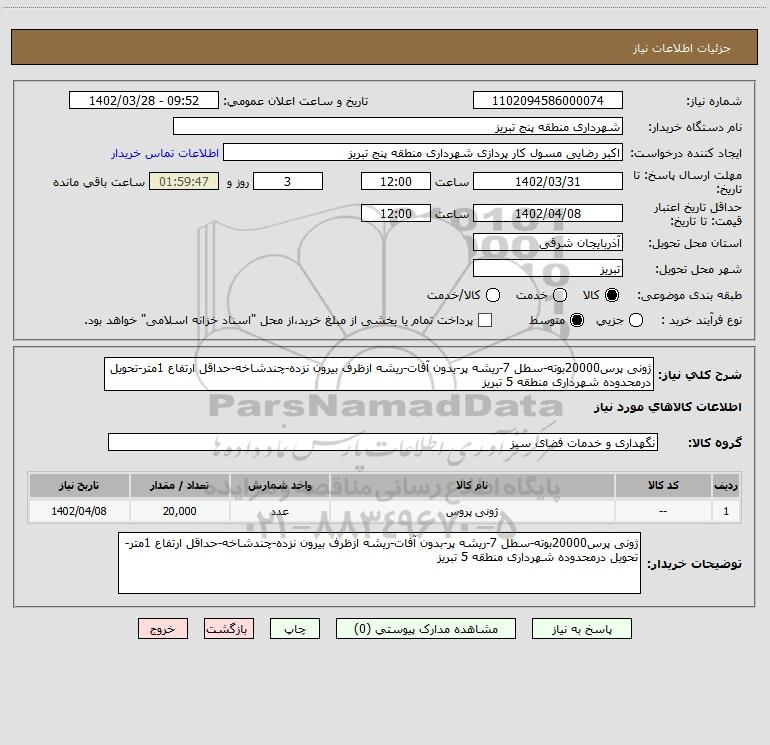Click the item name cell ژونی پروس

click(472, 512)
